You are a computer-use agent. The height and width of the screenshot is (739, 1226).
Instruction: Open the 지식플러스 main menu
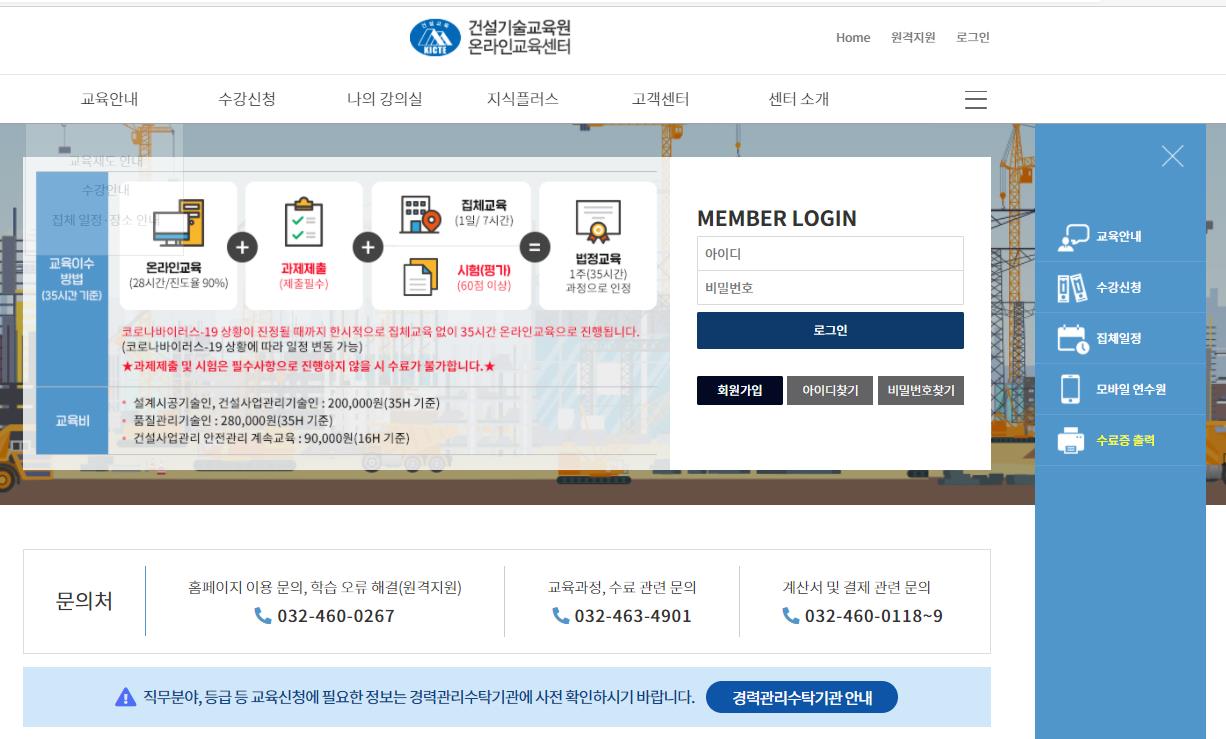coord(523,99)
